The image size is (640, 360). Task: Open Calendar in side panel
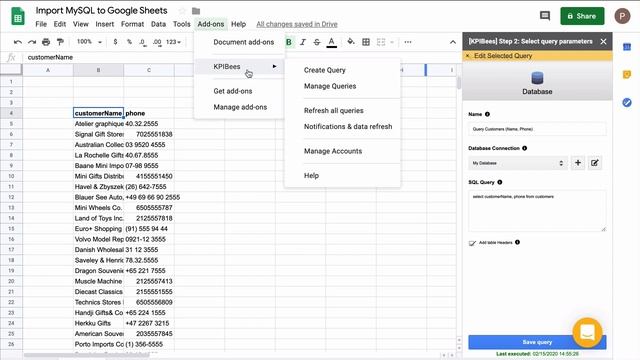pos(627,47)
